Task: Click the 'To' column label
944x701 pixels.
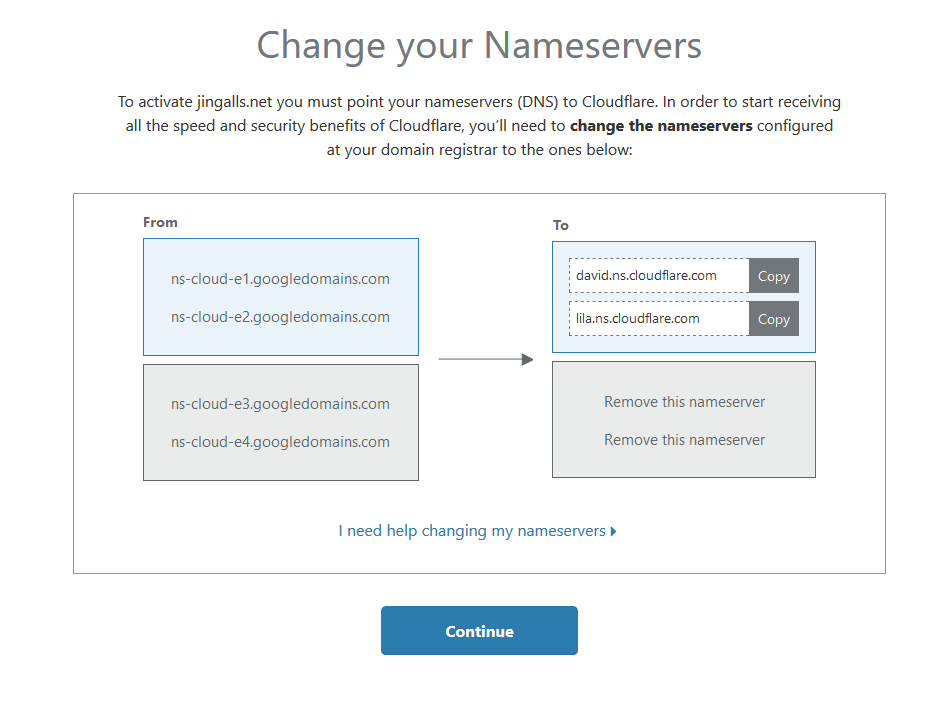Action: tap(560, 225)
